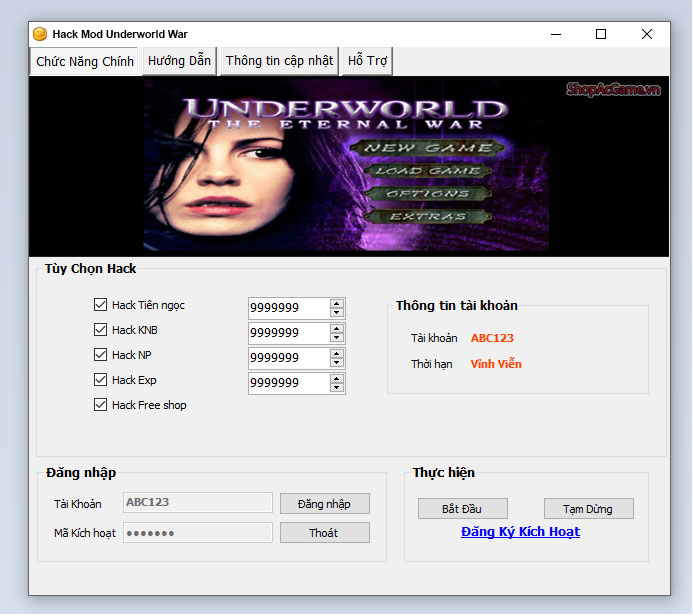Increase the Hack KNB value with up arrow
The width and height of the screenshot is (693, 616).
(x=337, y=328)
